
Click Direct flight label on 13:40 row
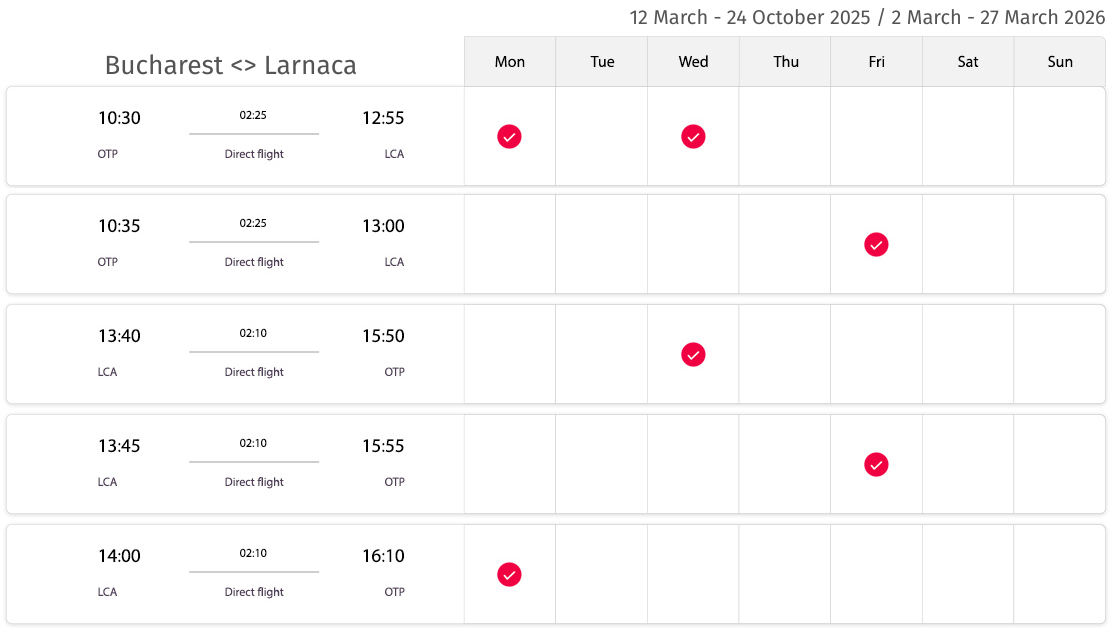[x=254, y=372]
